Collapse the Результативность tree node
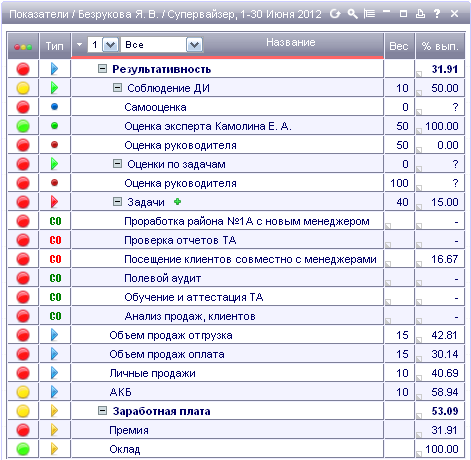The image size is (471, 460). [102, 69]
